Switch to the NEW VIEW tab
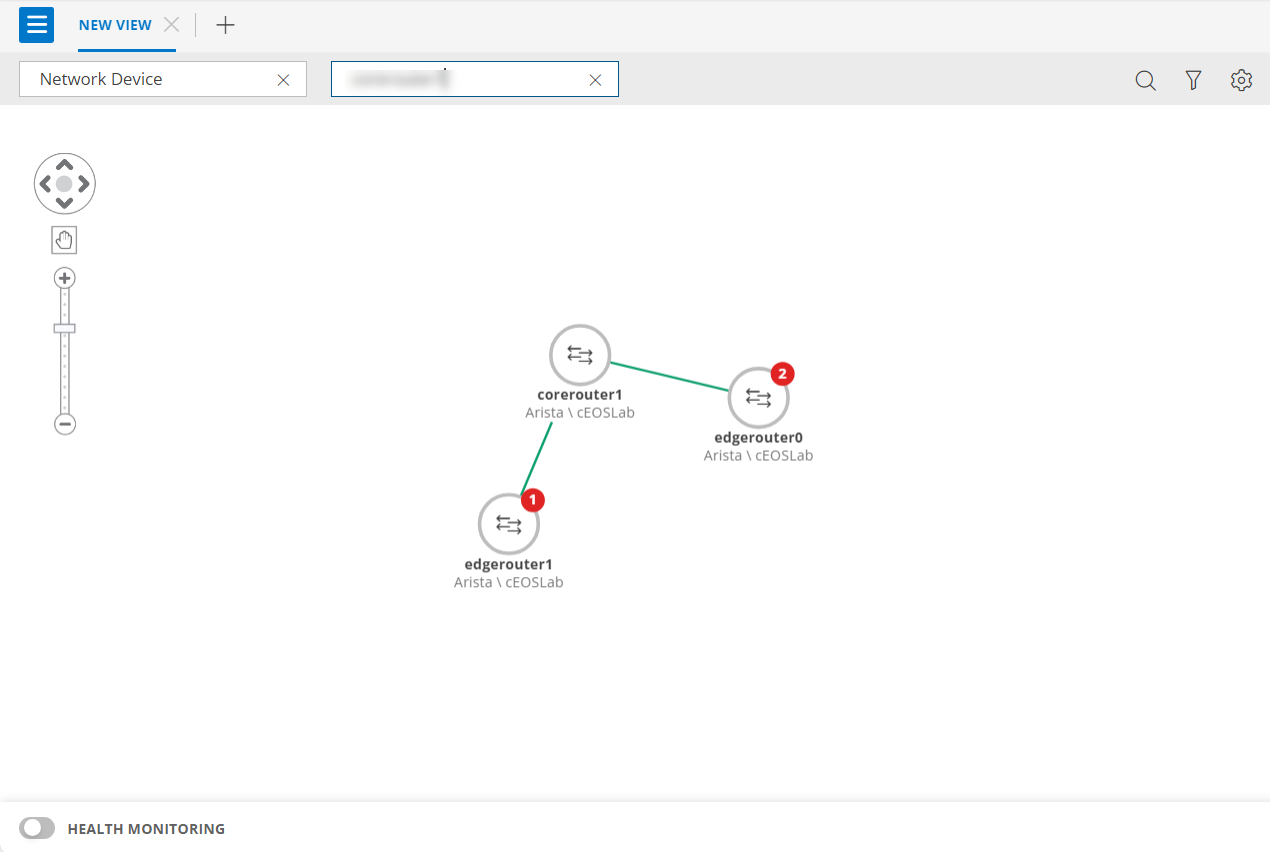This screenshot has height=852, width=1270. tap(113, 24)
